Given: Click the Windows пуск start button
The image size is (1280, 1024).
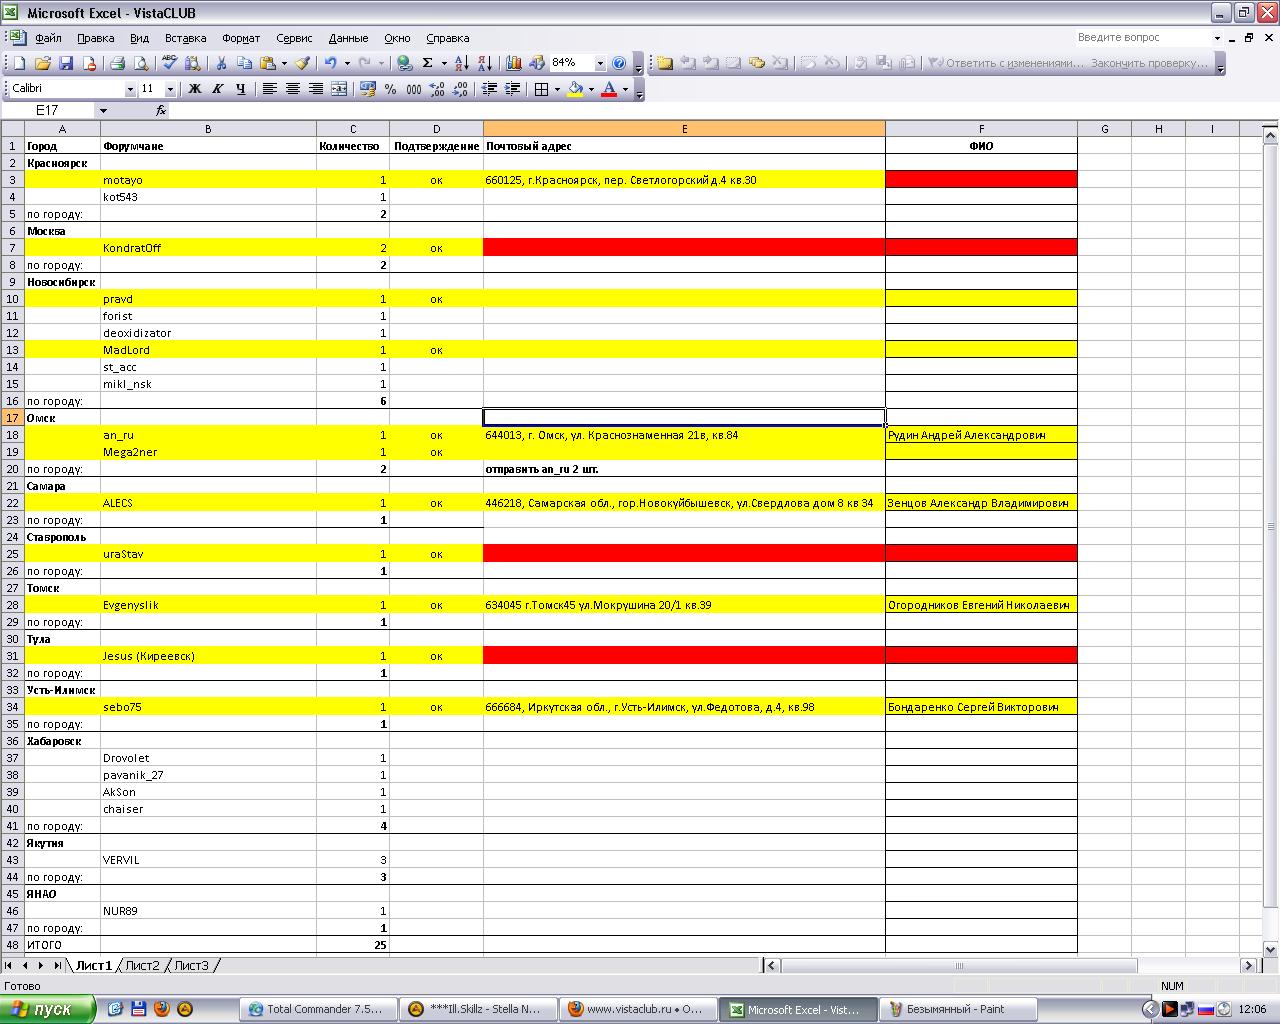Looking at the screenshot, I should 48,1009.
